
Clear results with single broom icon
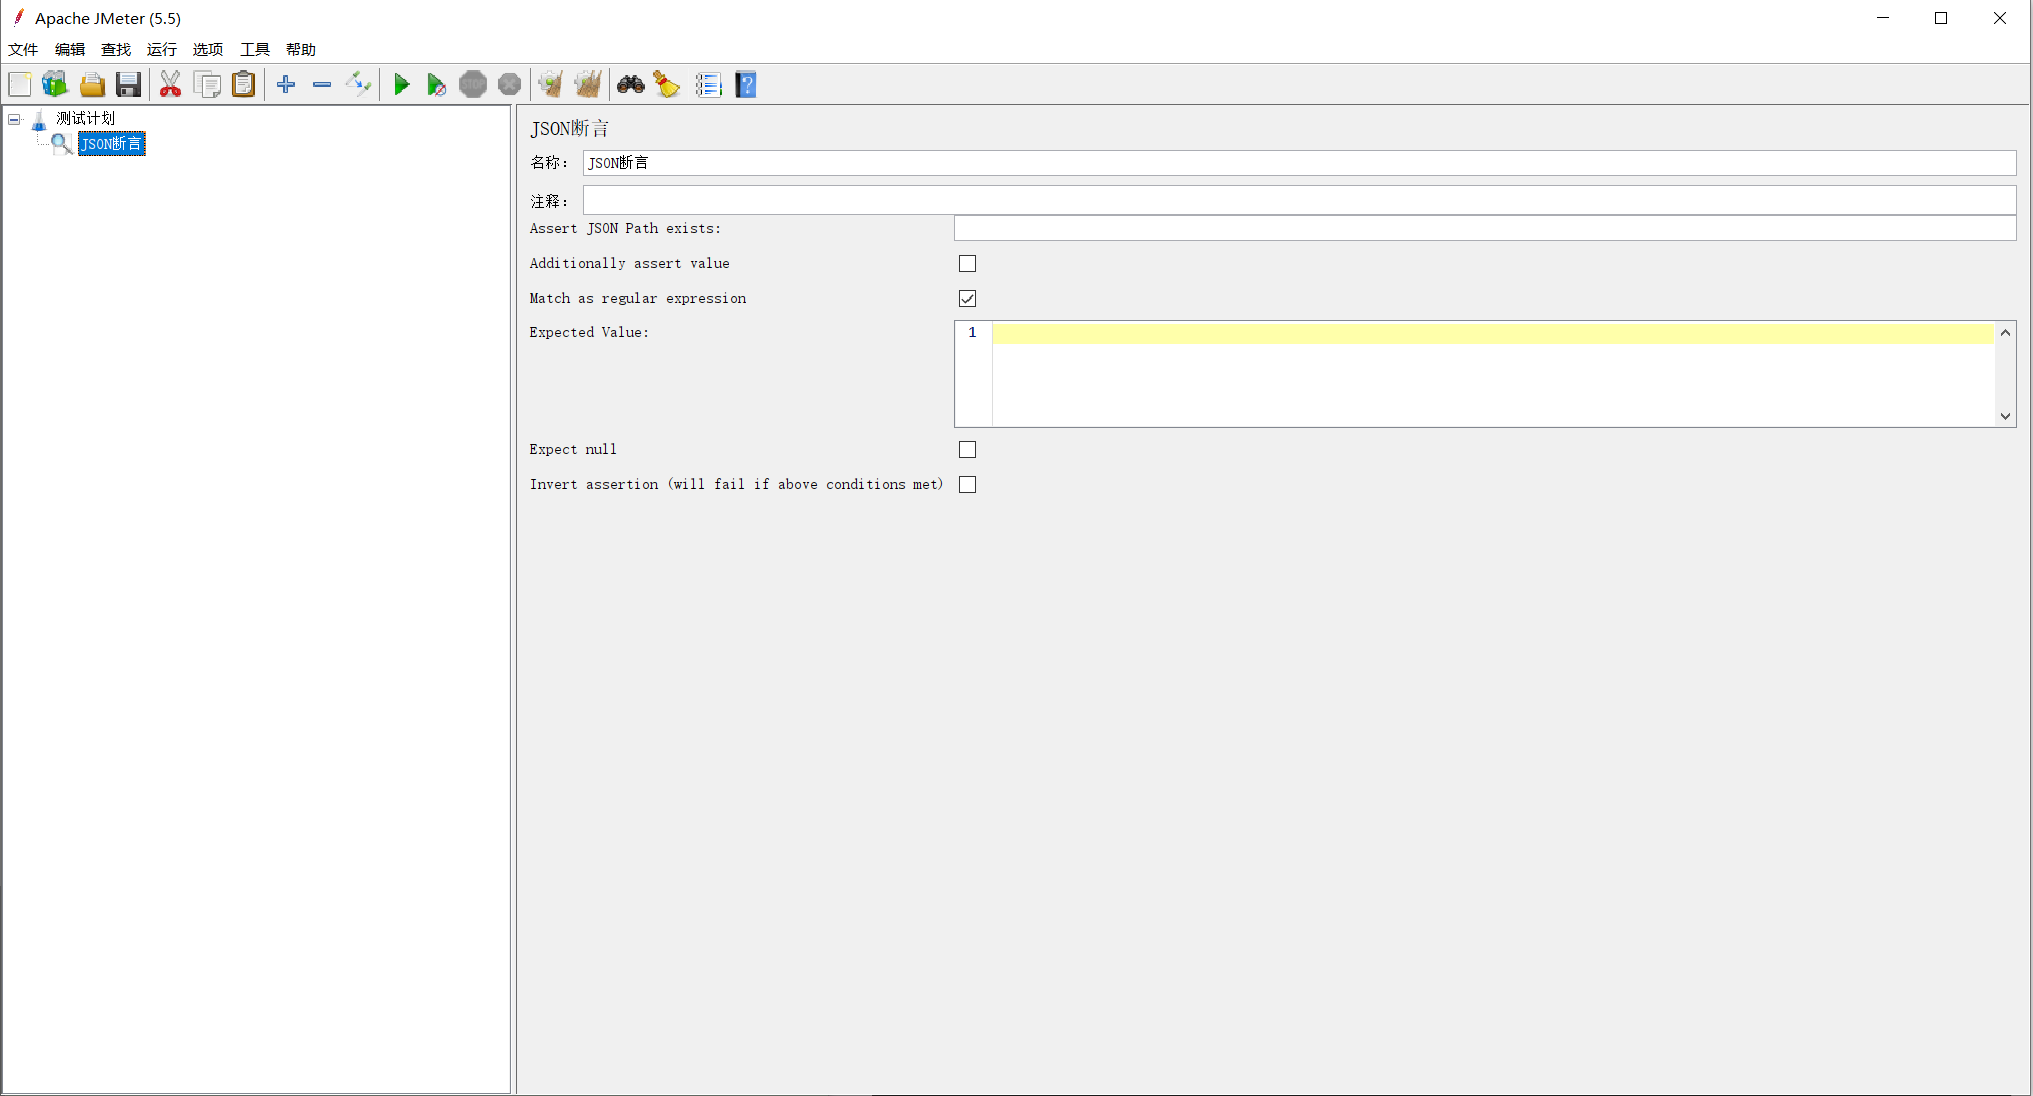point(551,85)
